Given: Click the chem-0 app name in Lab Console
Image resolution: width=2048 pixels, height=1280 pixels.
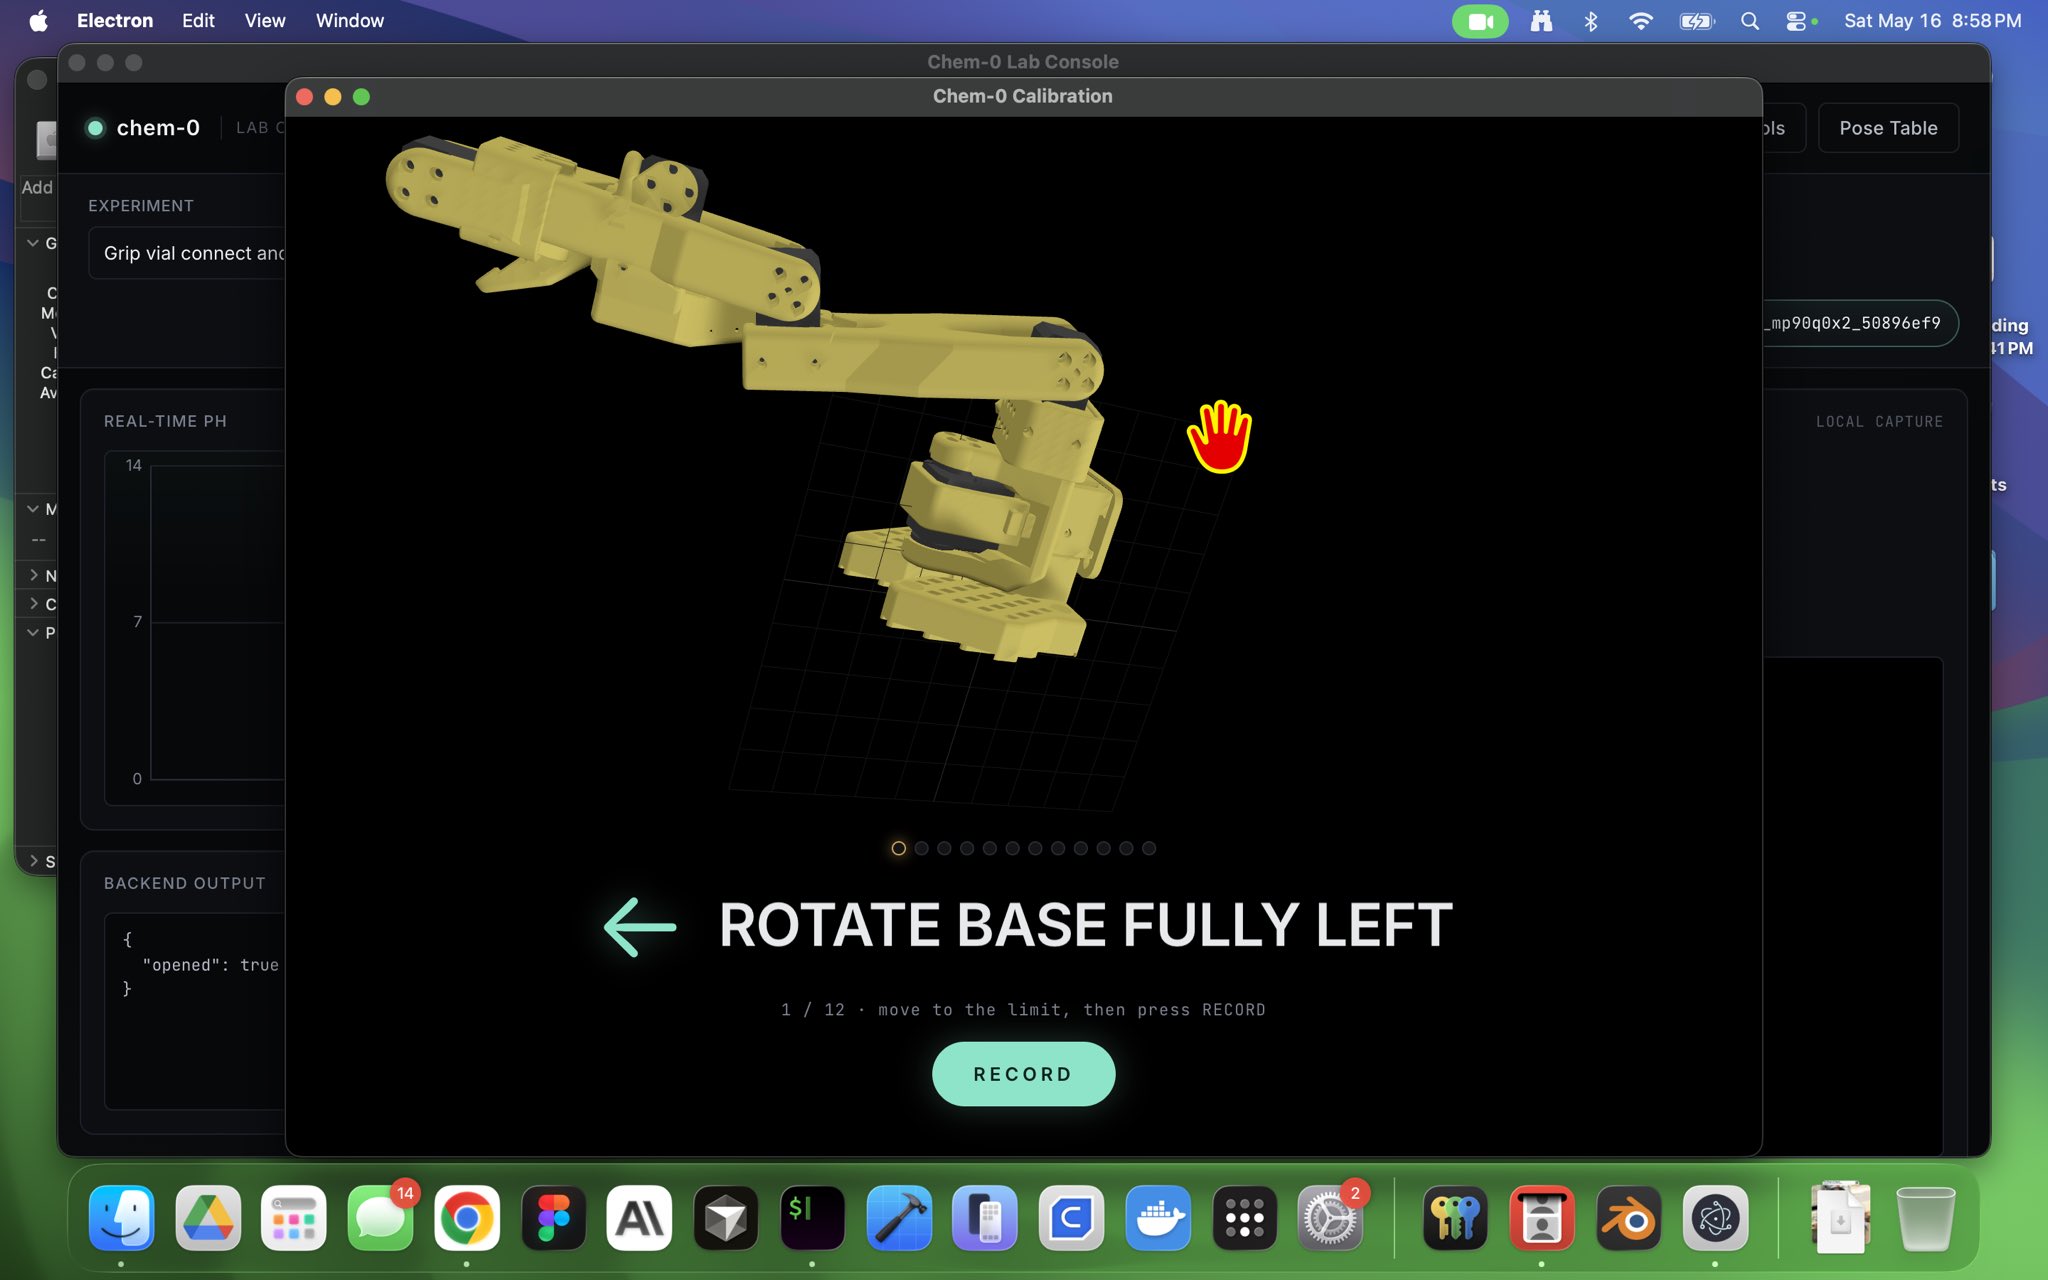Looking at the screenshot, I should [x=158, y=128].
